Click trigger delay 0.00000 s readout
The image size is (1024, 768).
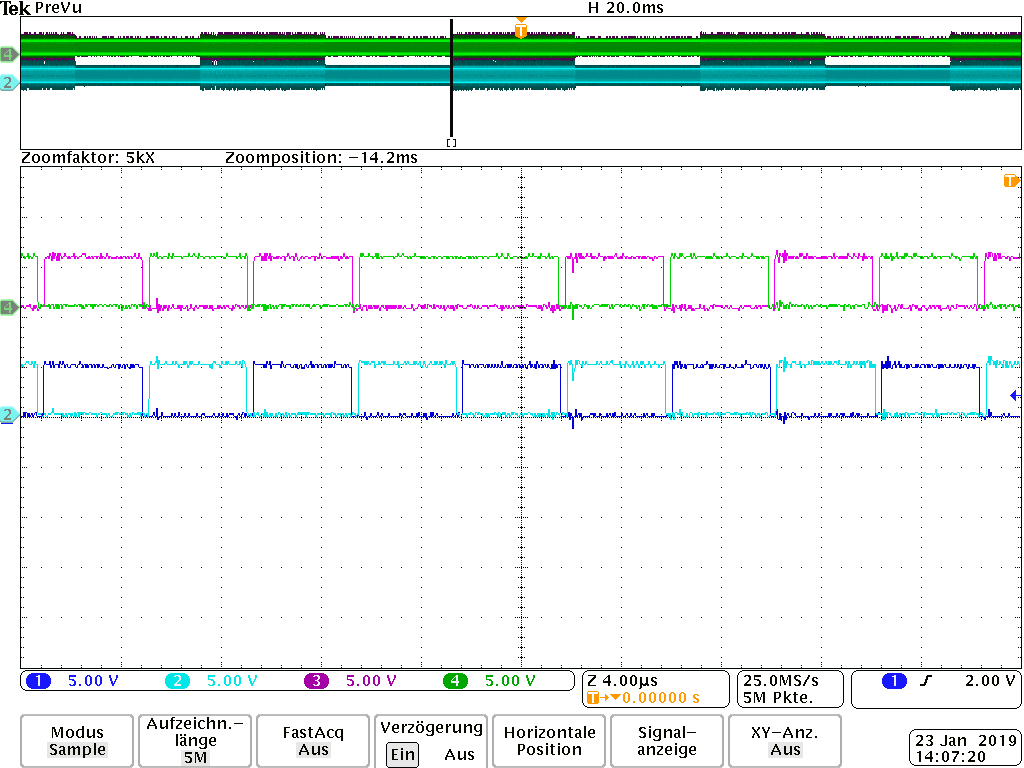(x=660, y=698)
